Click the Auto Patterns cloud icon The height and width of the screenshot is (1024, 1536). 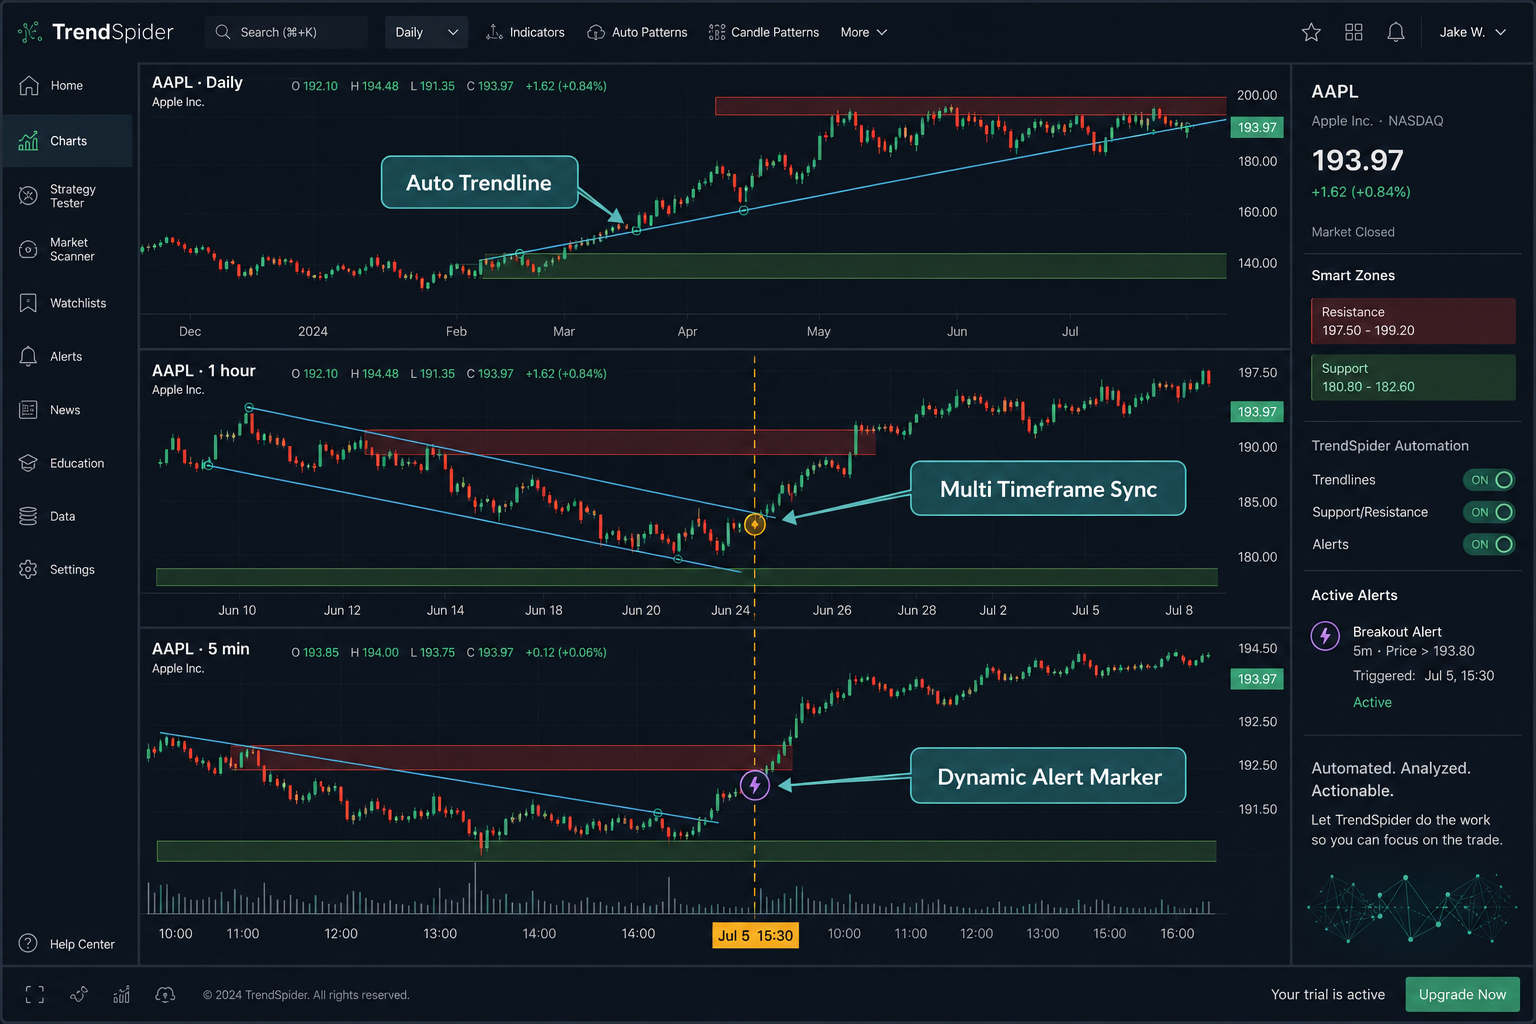point(596,32)
